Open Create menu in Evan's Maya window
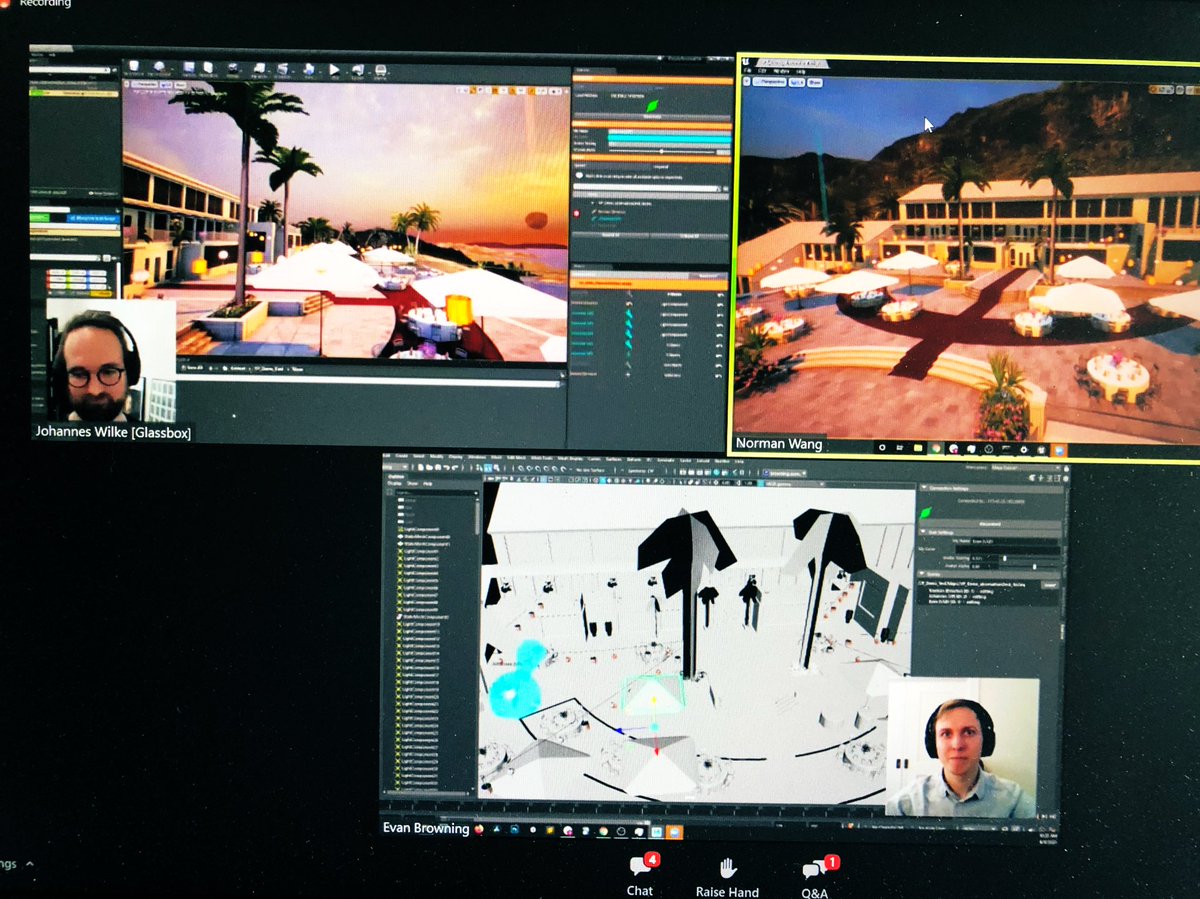The image size is (1200, 899). click(401, 458)
